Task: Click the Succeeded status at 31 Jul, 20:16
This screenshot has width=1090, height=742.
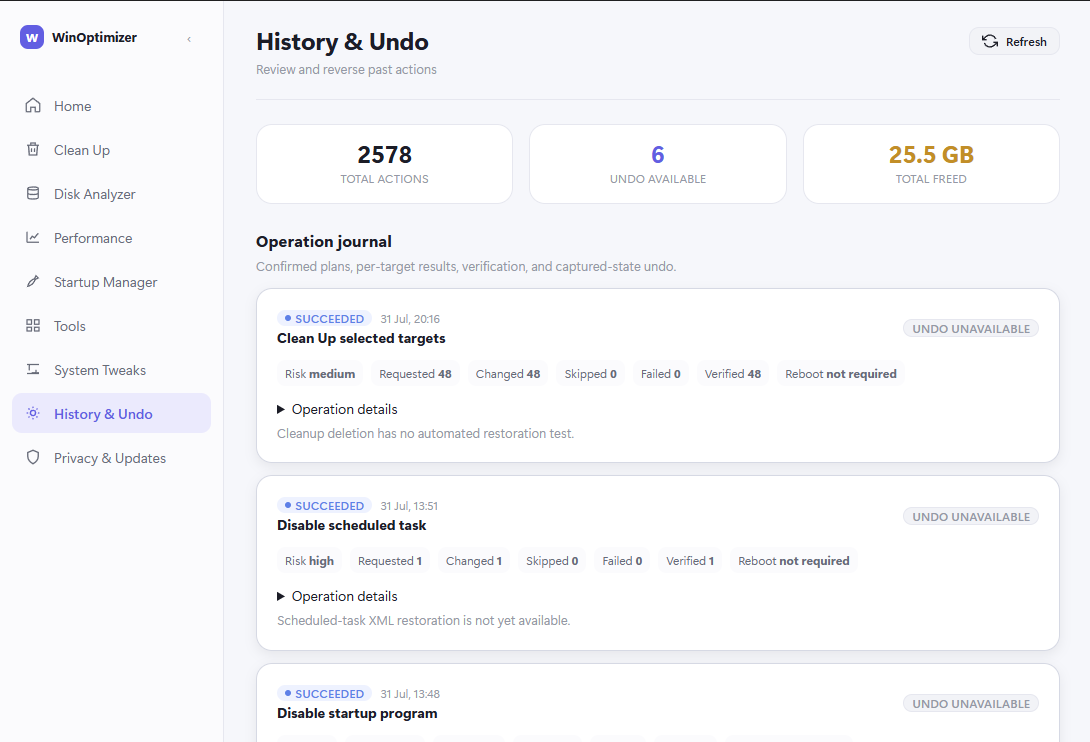Action: (324, 318)
